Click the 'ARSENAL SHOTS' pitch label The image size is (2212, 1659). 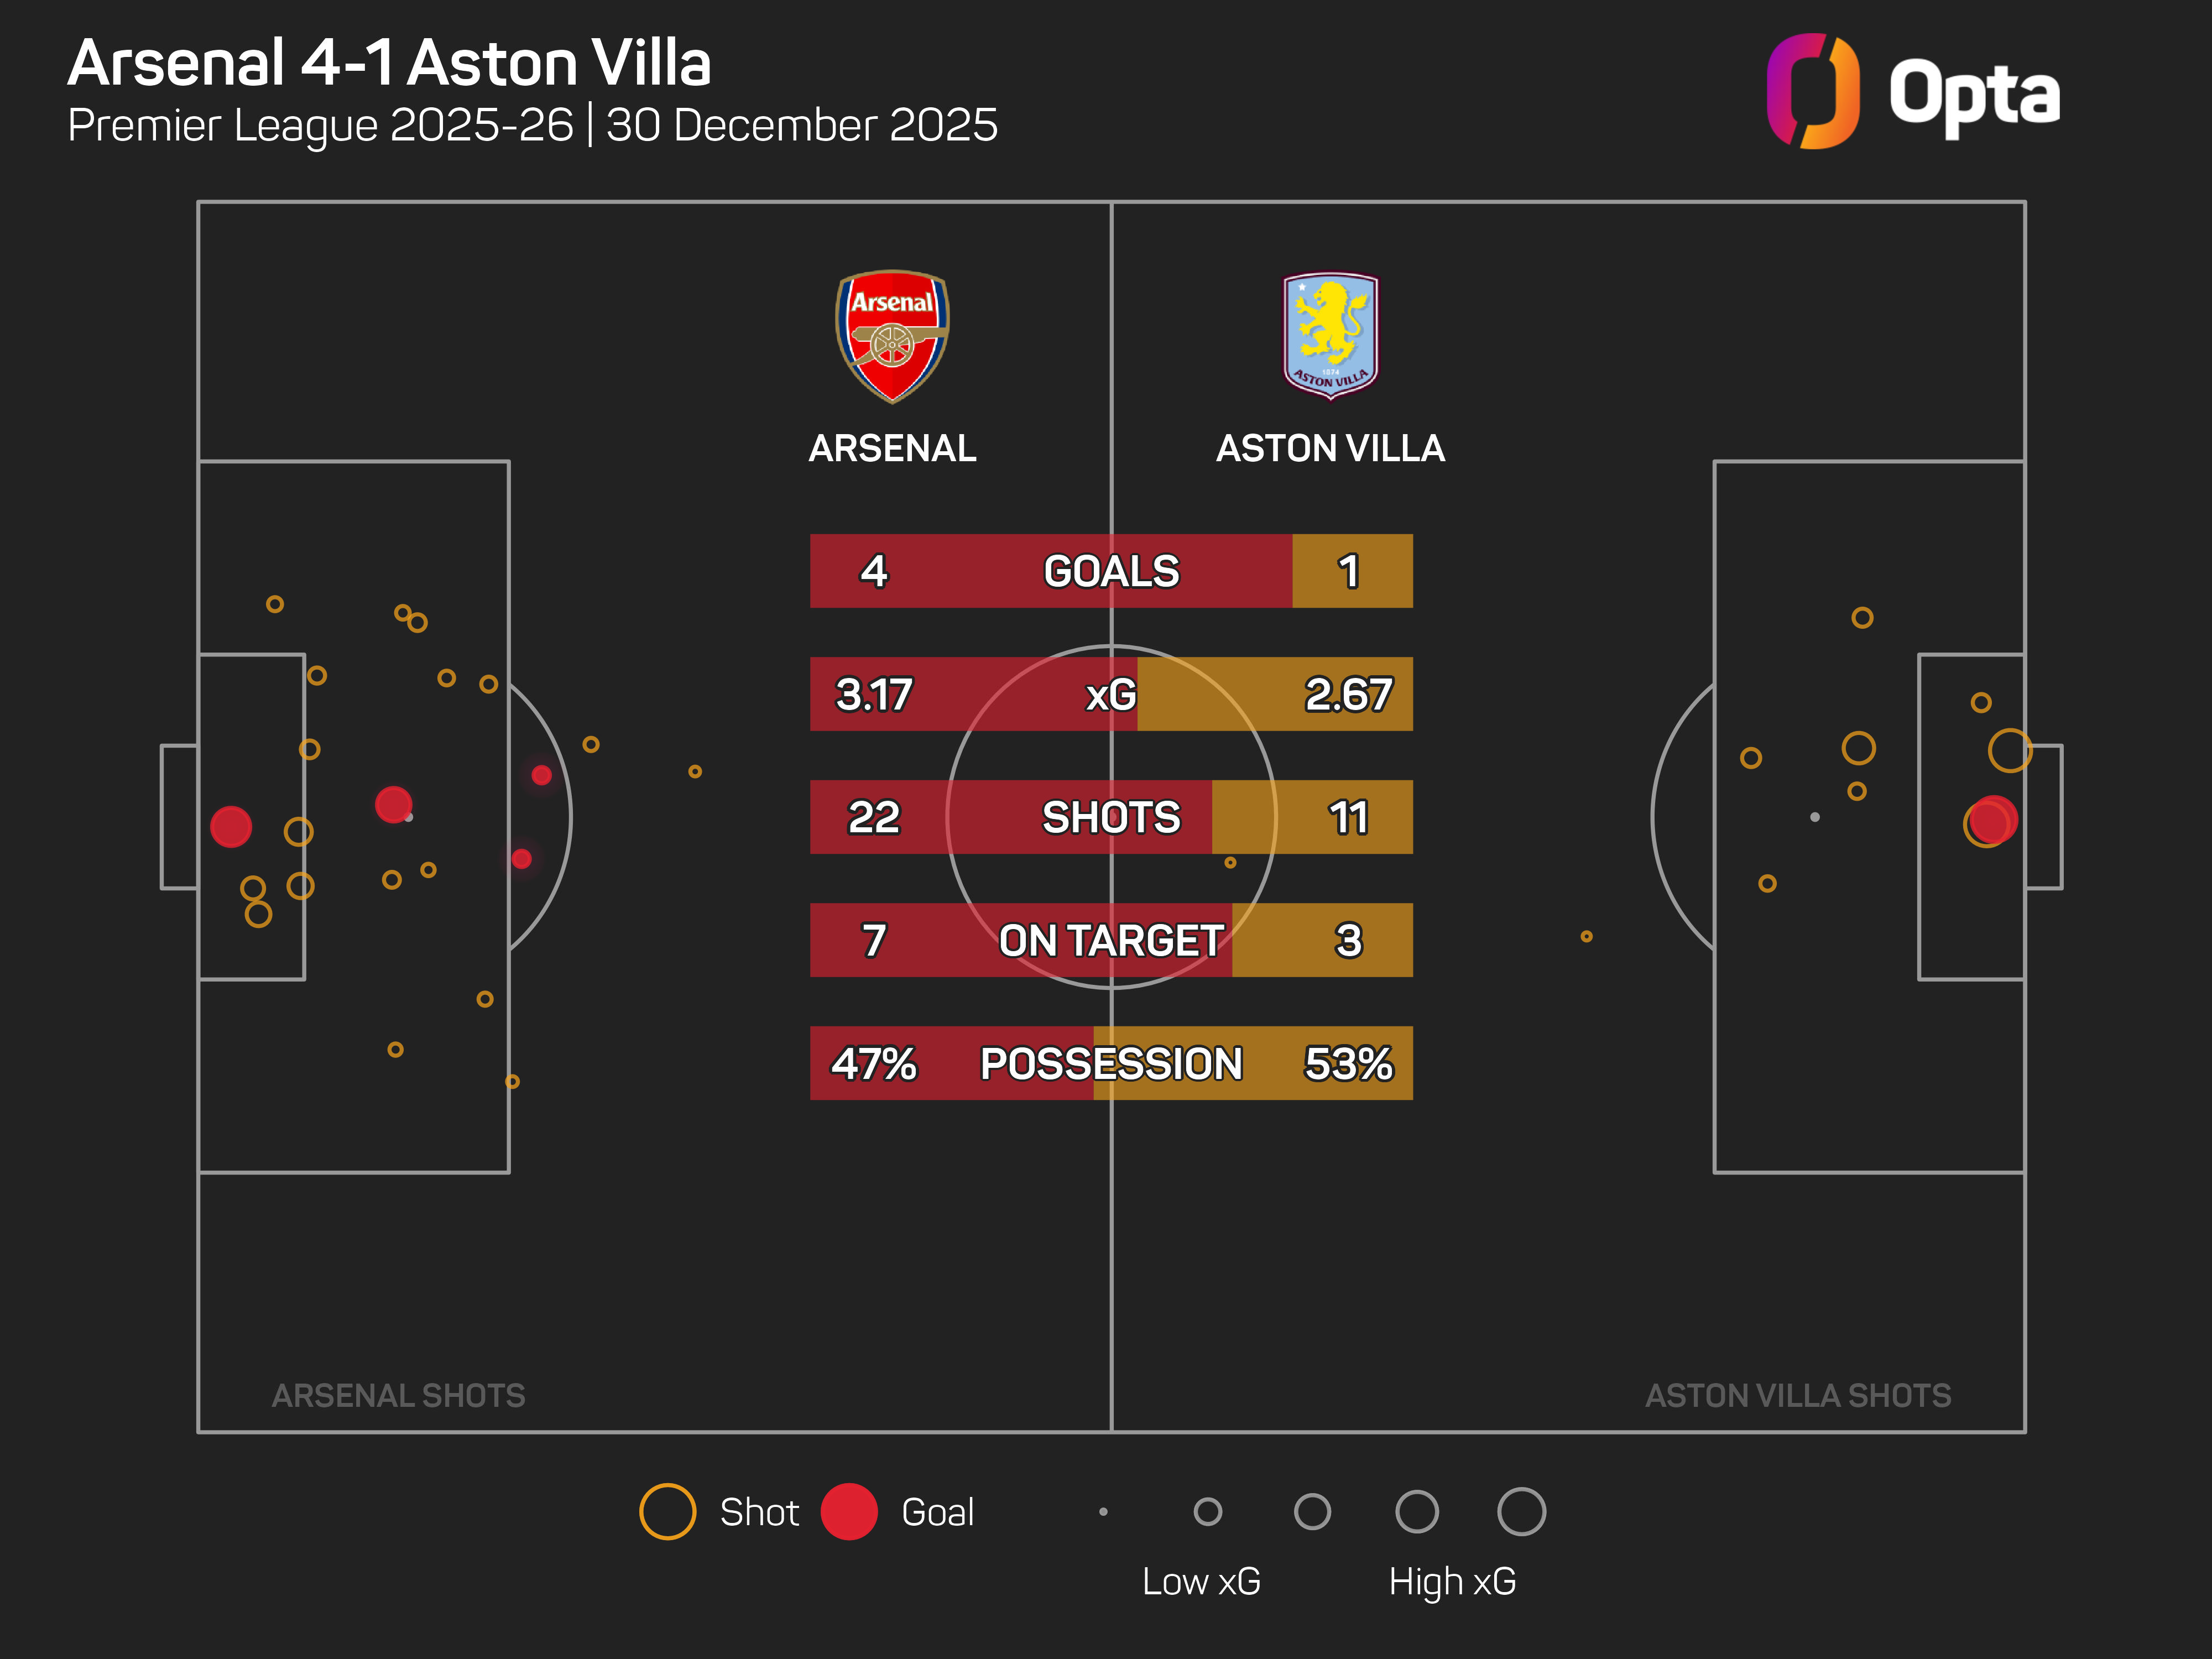tap(398, 1395)
